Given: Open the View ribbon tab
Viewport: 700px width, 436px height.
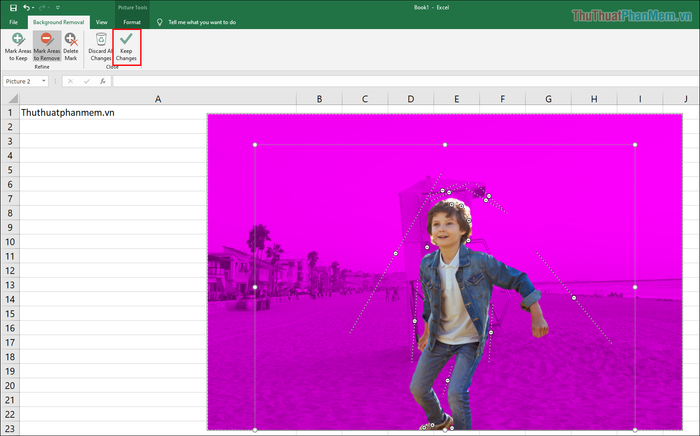Looking at the screenshot, I should 101,22.
